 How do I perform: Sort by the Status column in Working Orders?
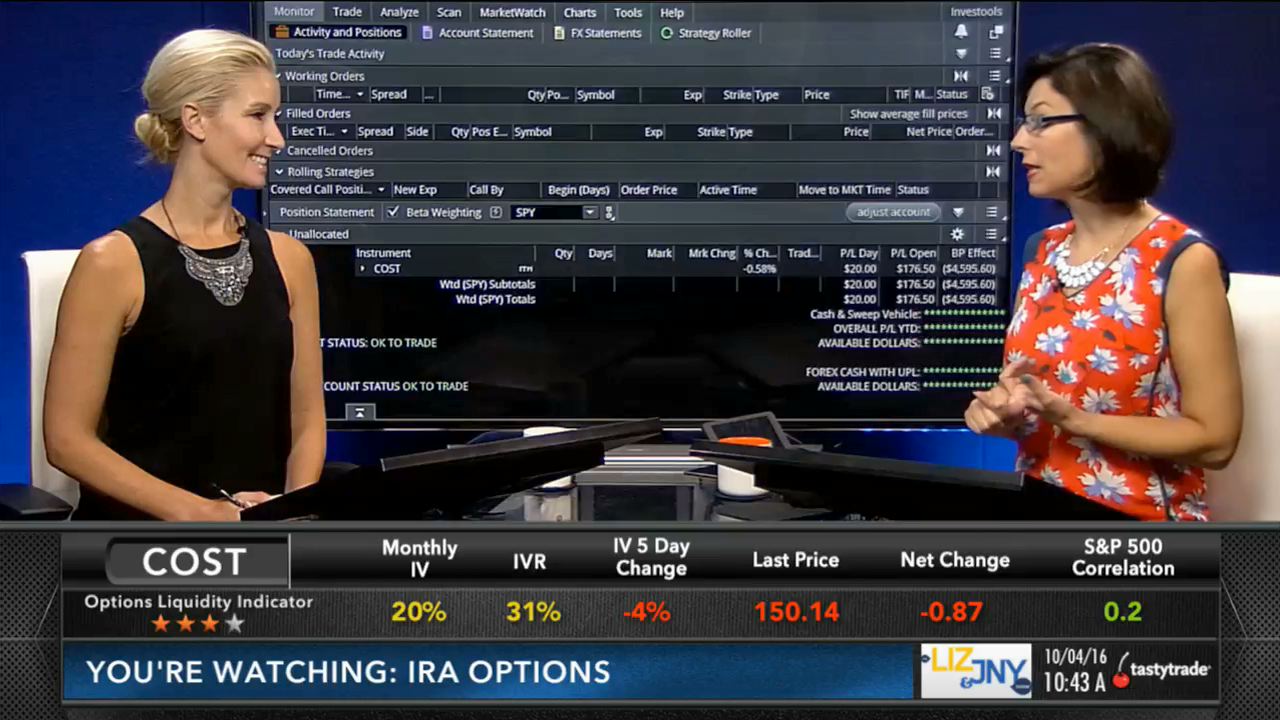(x=952, y=94)
